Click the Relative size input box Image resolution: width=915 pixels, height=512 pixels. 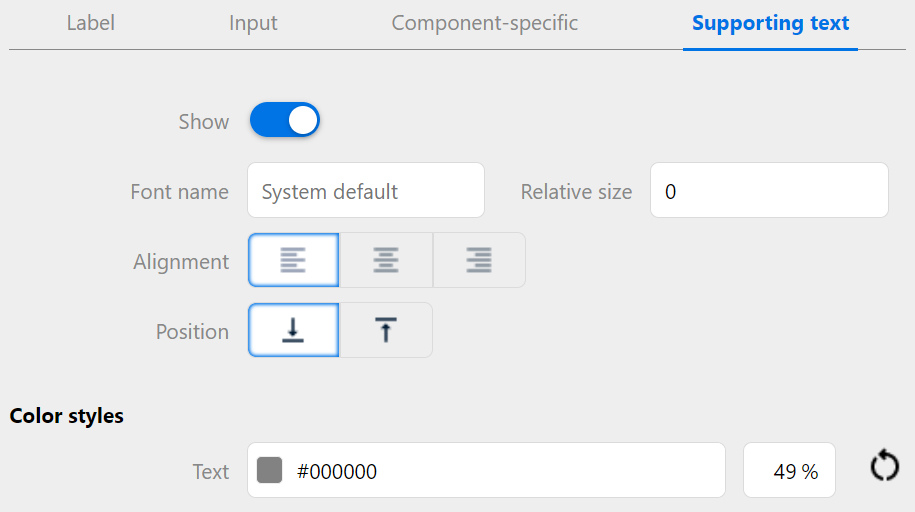tap(768, 191)
